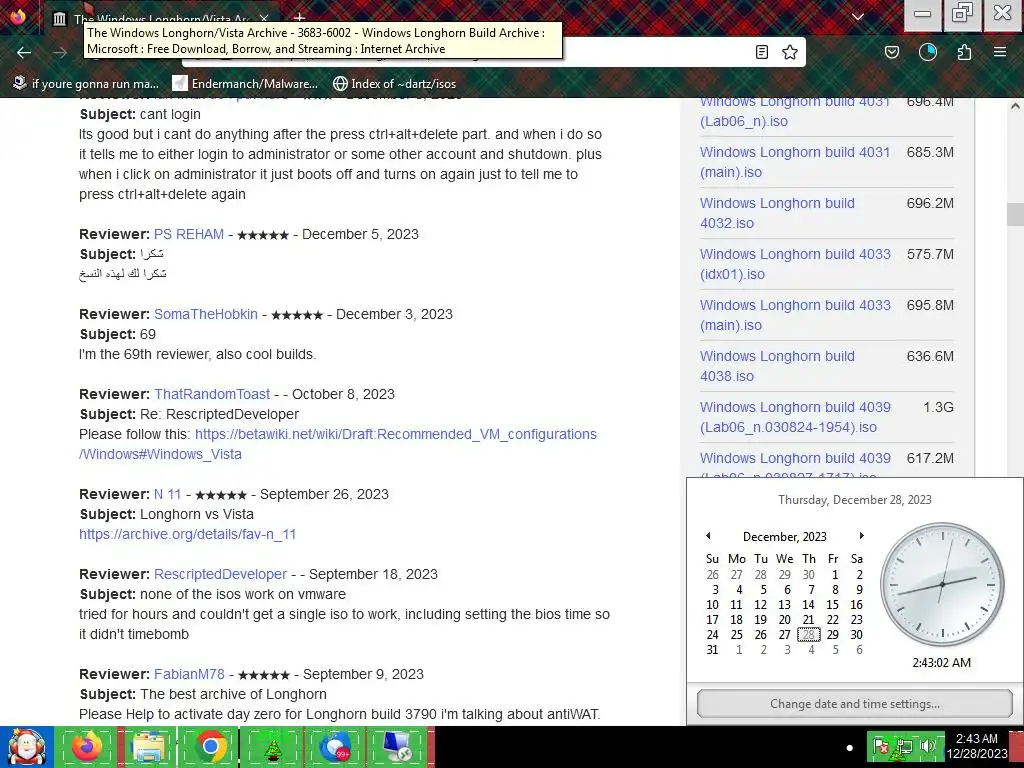Select December 28 in the calendar
Screen dimensions: 1024x768
(x=808, y=635)
